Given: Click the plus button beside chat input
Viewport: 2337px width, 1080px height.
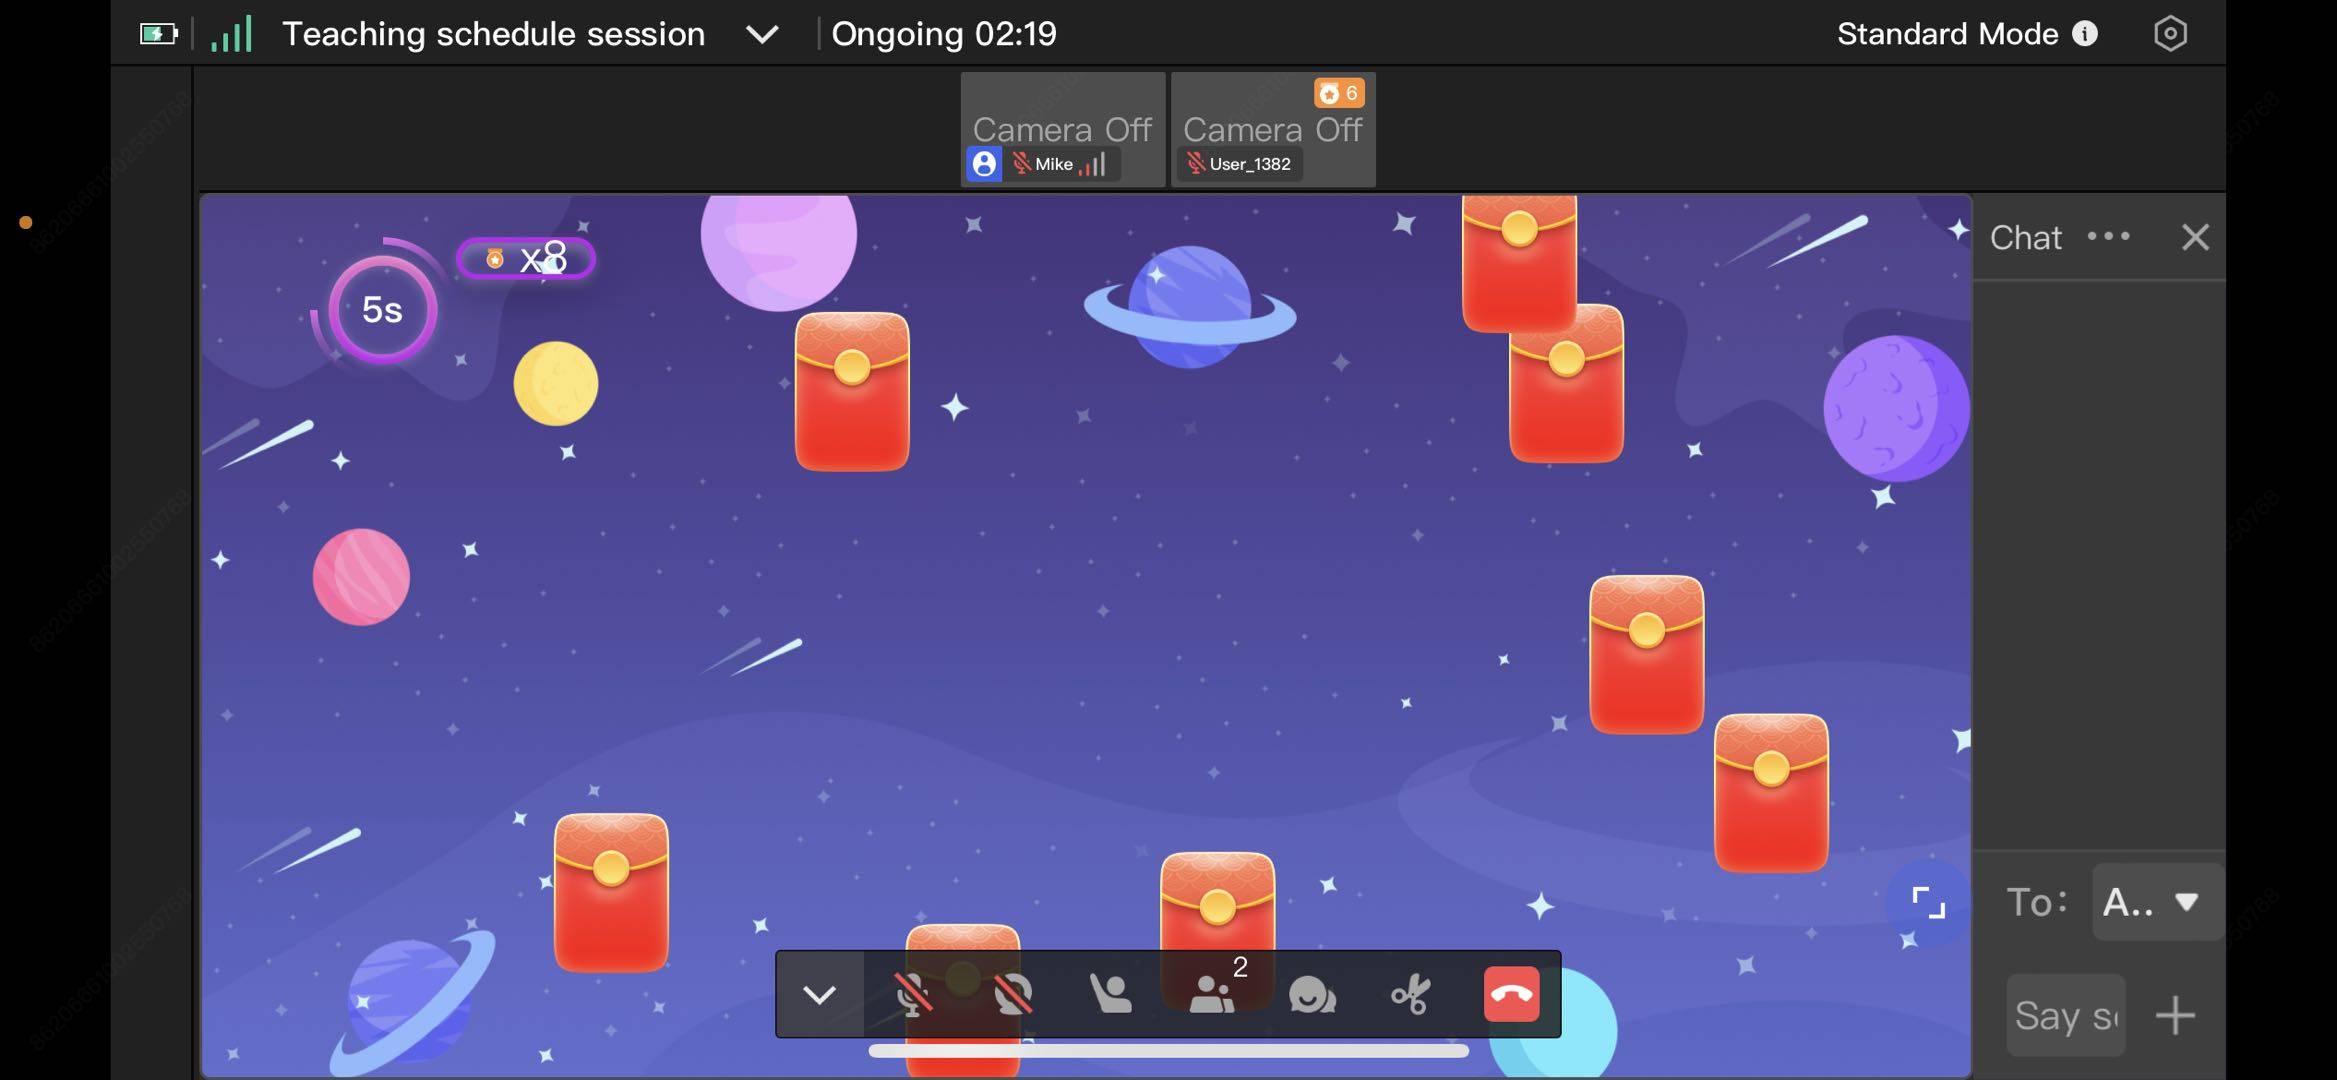Looking at the screenshot, I should point(2175,1016).
